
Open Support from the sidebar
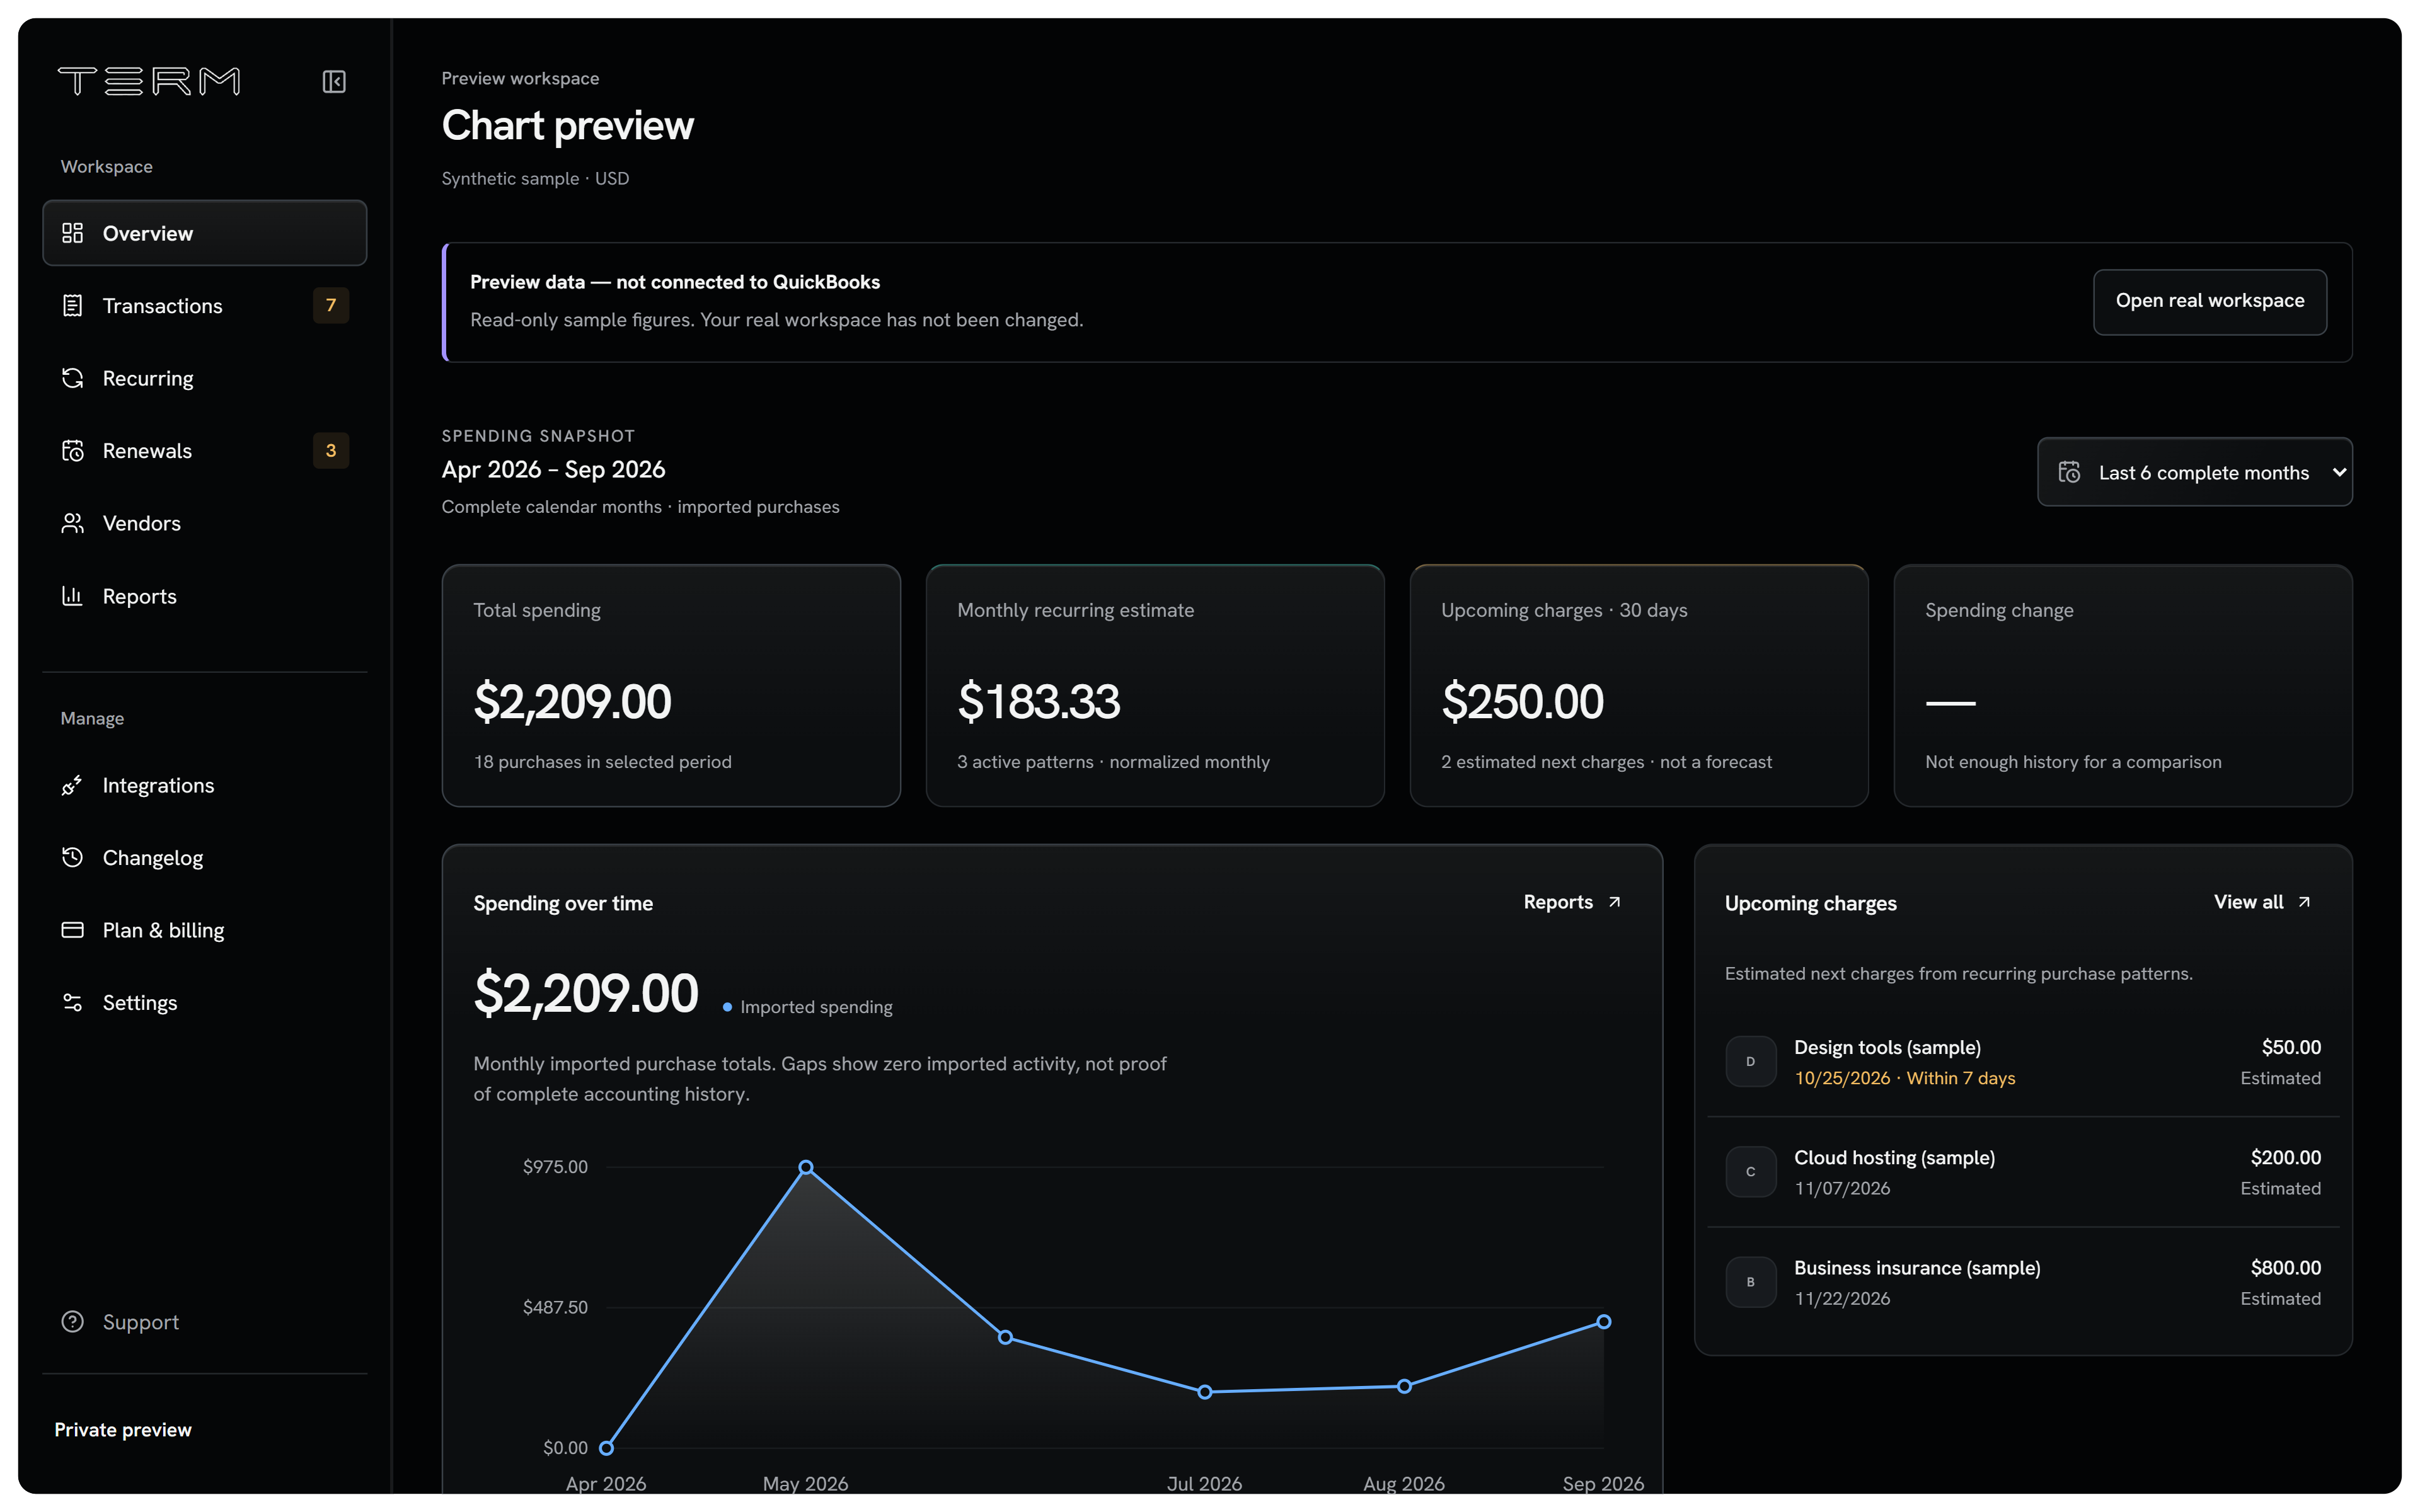tap(205, 1321)
